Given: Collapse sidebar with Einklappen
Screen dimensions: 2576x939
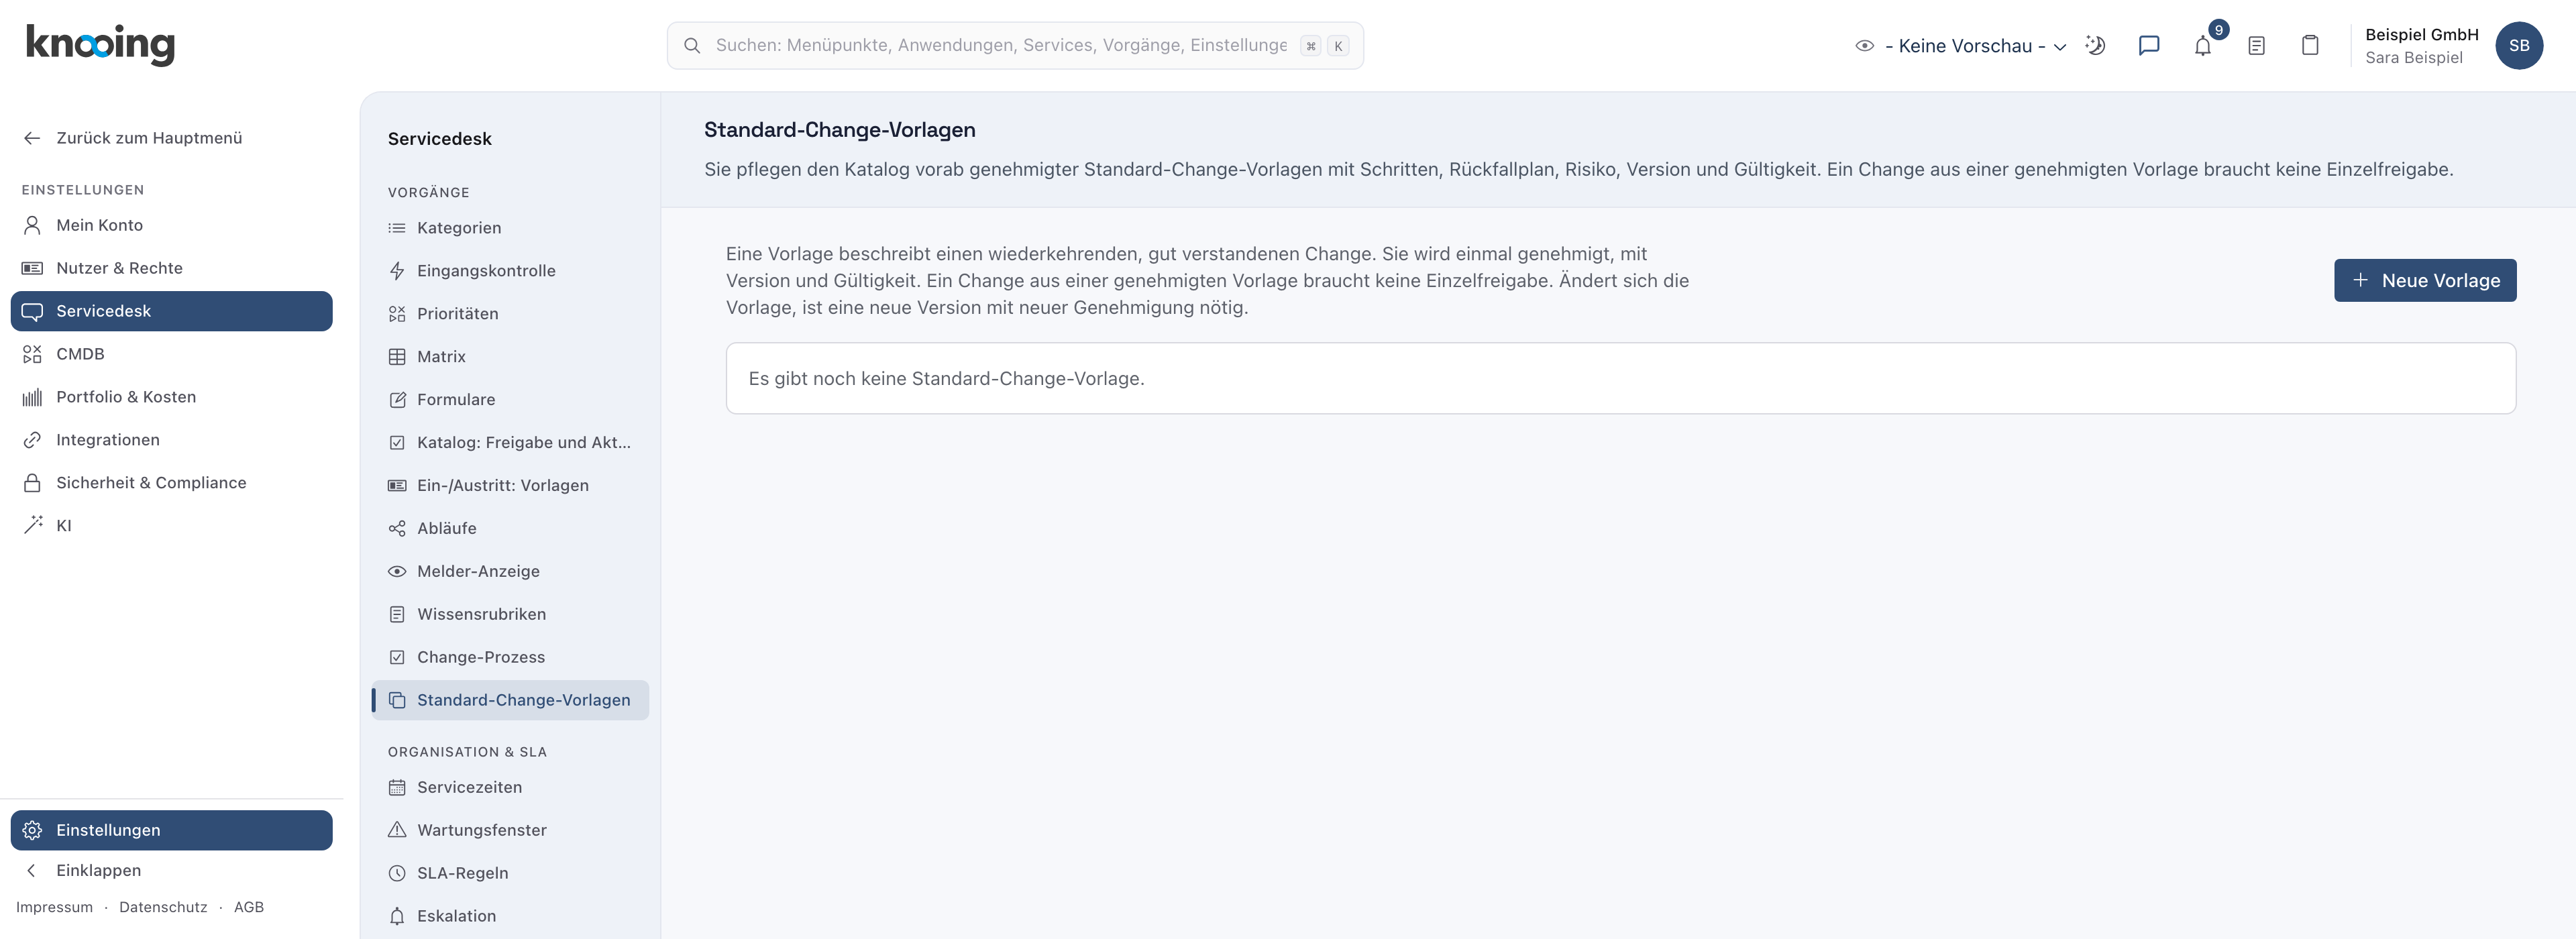Looking at the screenshot, I should [x=172, y=870].
